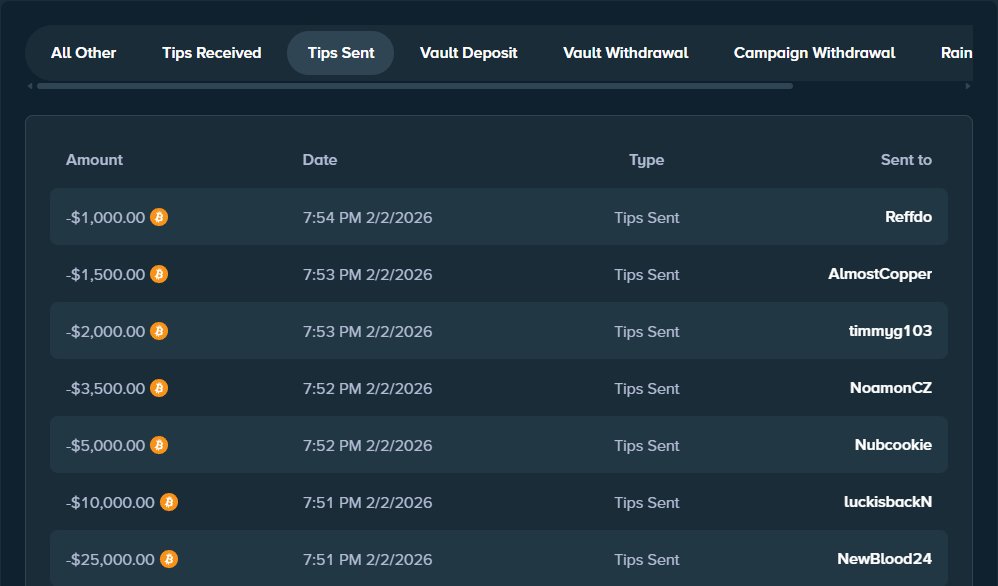The height and width of the screenshot is (586, 998).
Task: Open the Tips Received tab
Action: (x=211, y=53)
